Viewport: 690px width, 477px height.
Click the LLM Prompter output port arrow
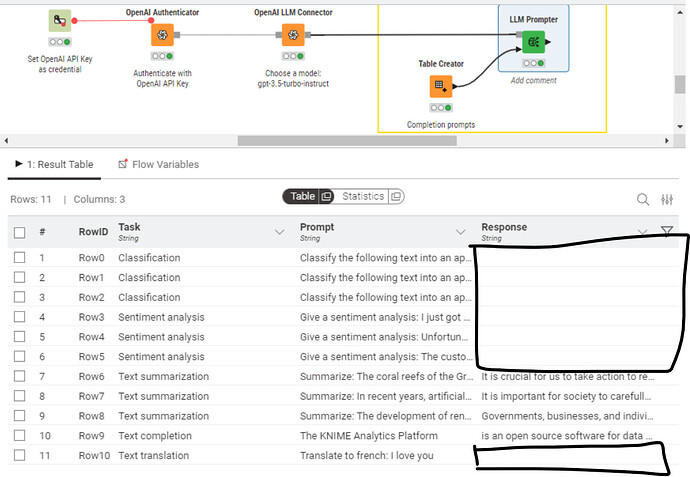click(x=548, y=42)
